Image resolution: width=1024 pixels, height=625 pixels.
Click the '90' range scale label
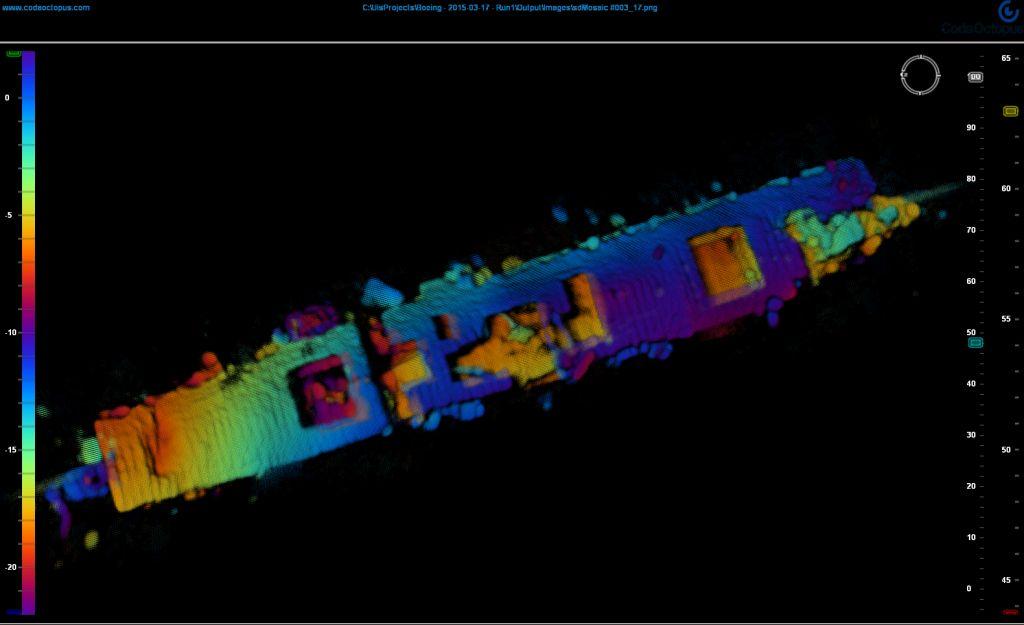point(971,128)
